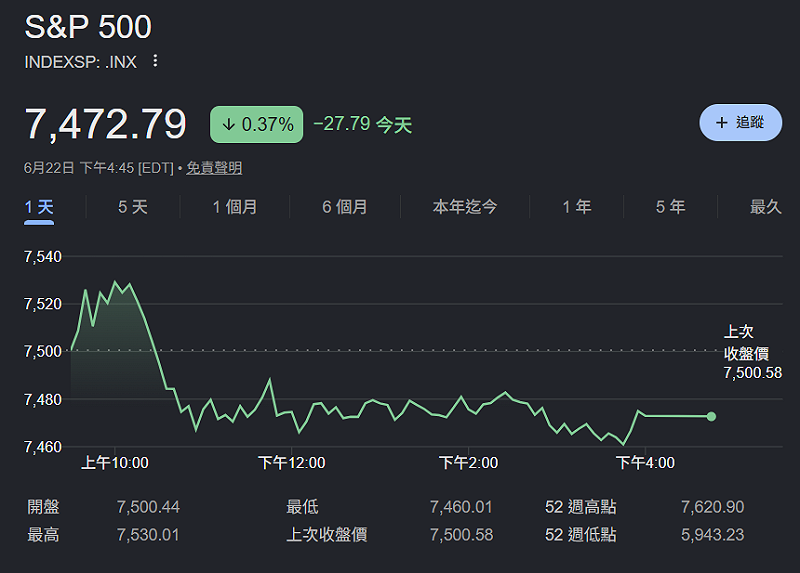Screen dimensions: 800x573
Task: Click the 52 週高點 label
Action: click(x=581, y=507)
